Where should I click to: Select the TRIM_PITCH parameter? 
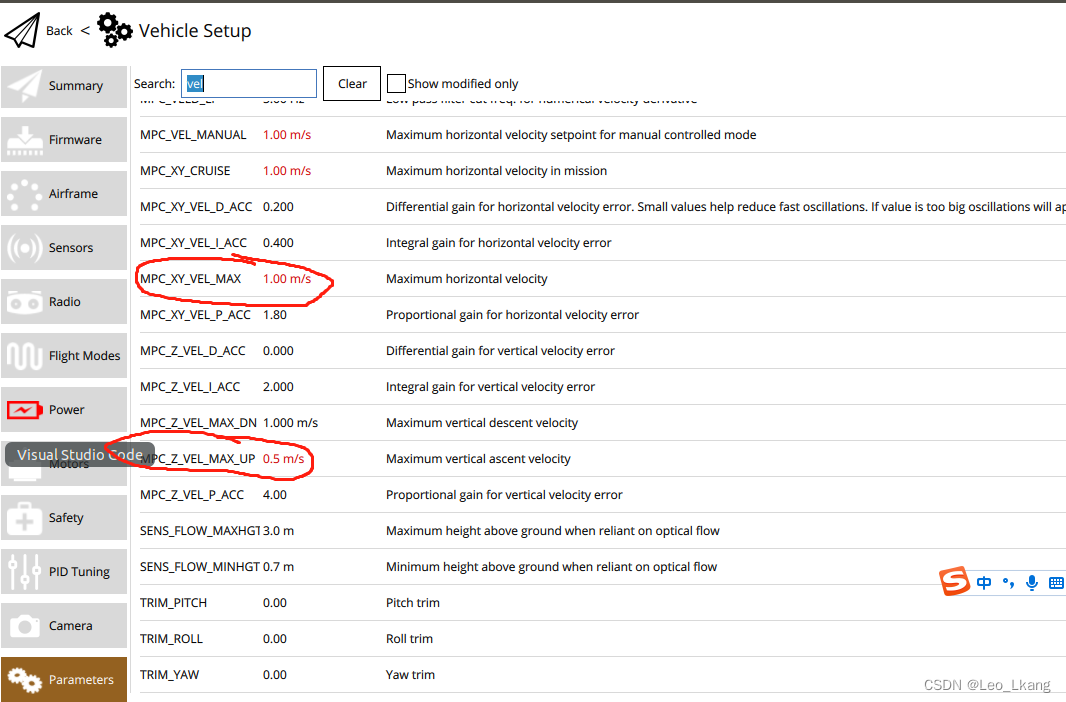pyautogui.click(x=173, y=603)
